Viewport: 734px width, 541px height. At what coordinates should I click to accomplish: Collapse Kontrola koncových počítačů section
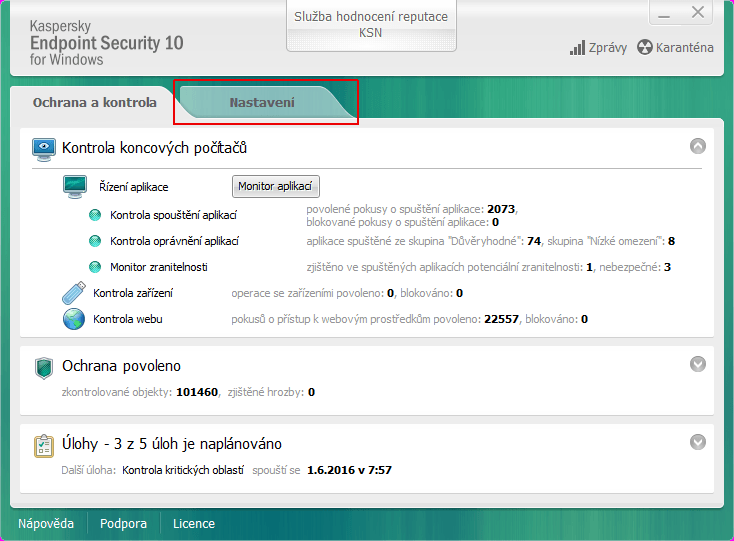[697, 146]
